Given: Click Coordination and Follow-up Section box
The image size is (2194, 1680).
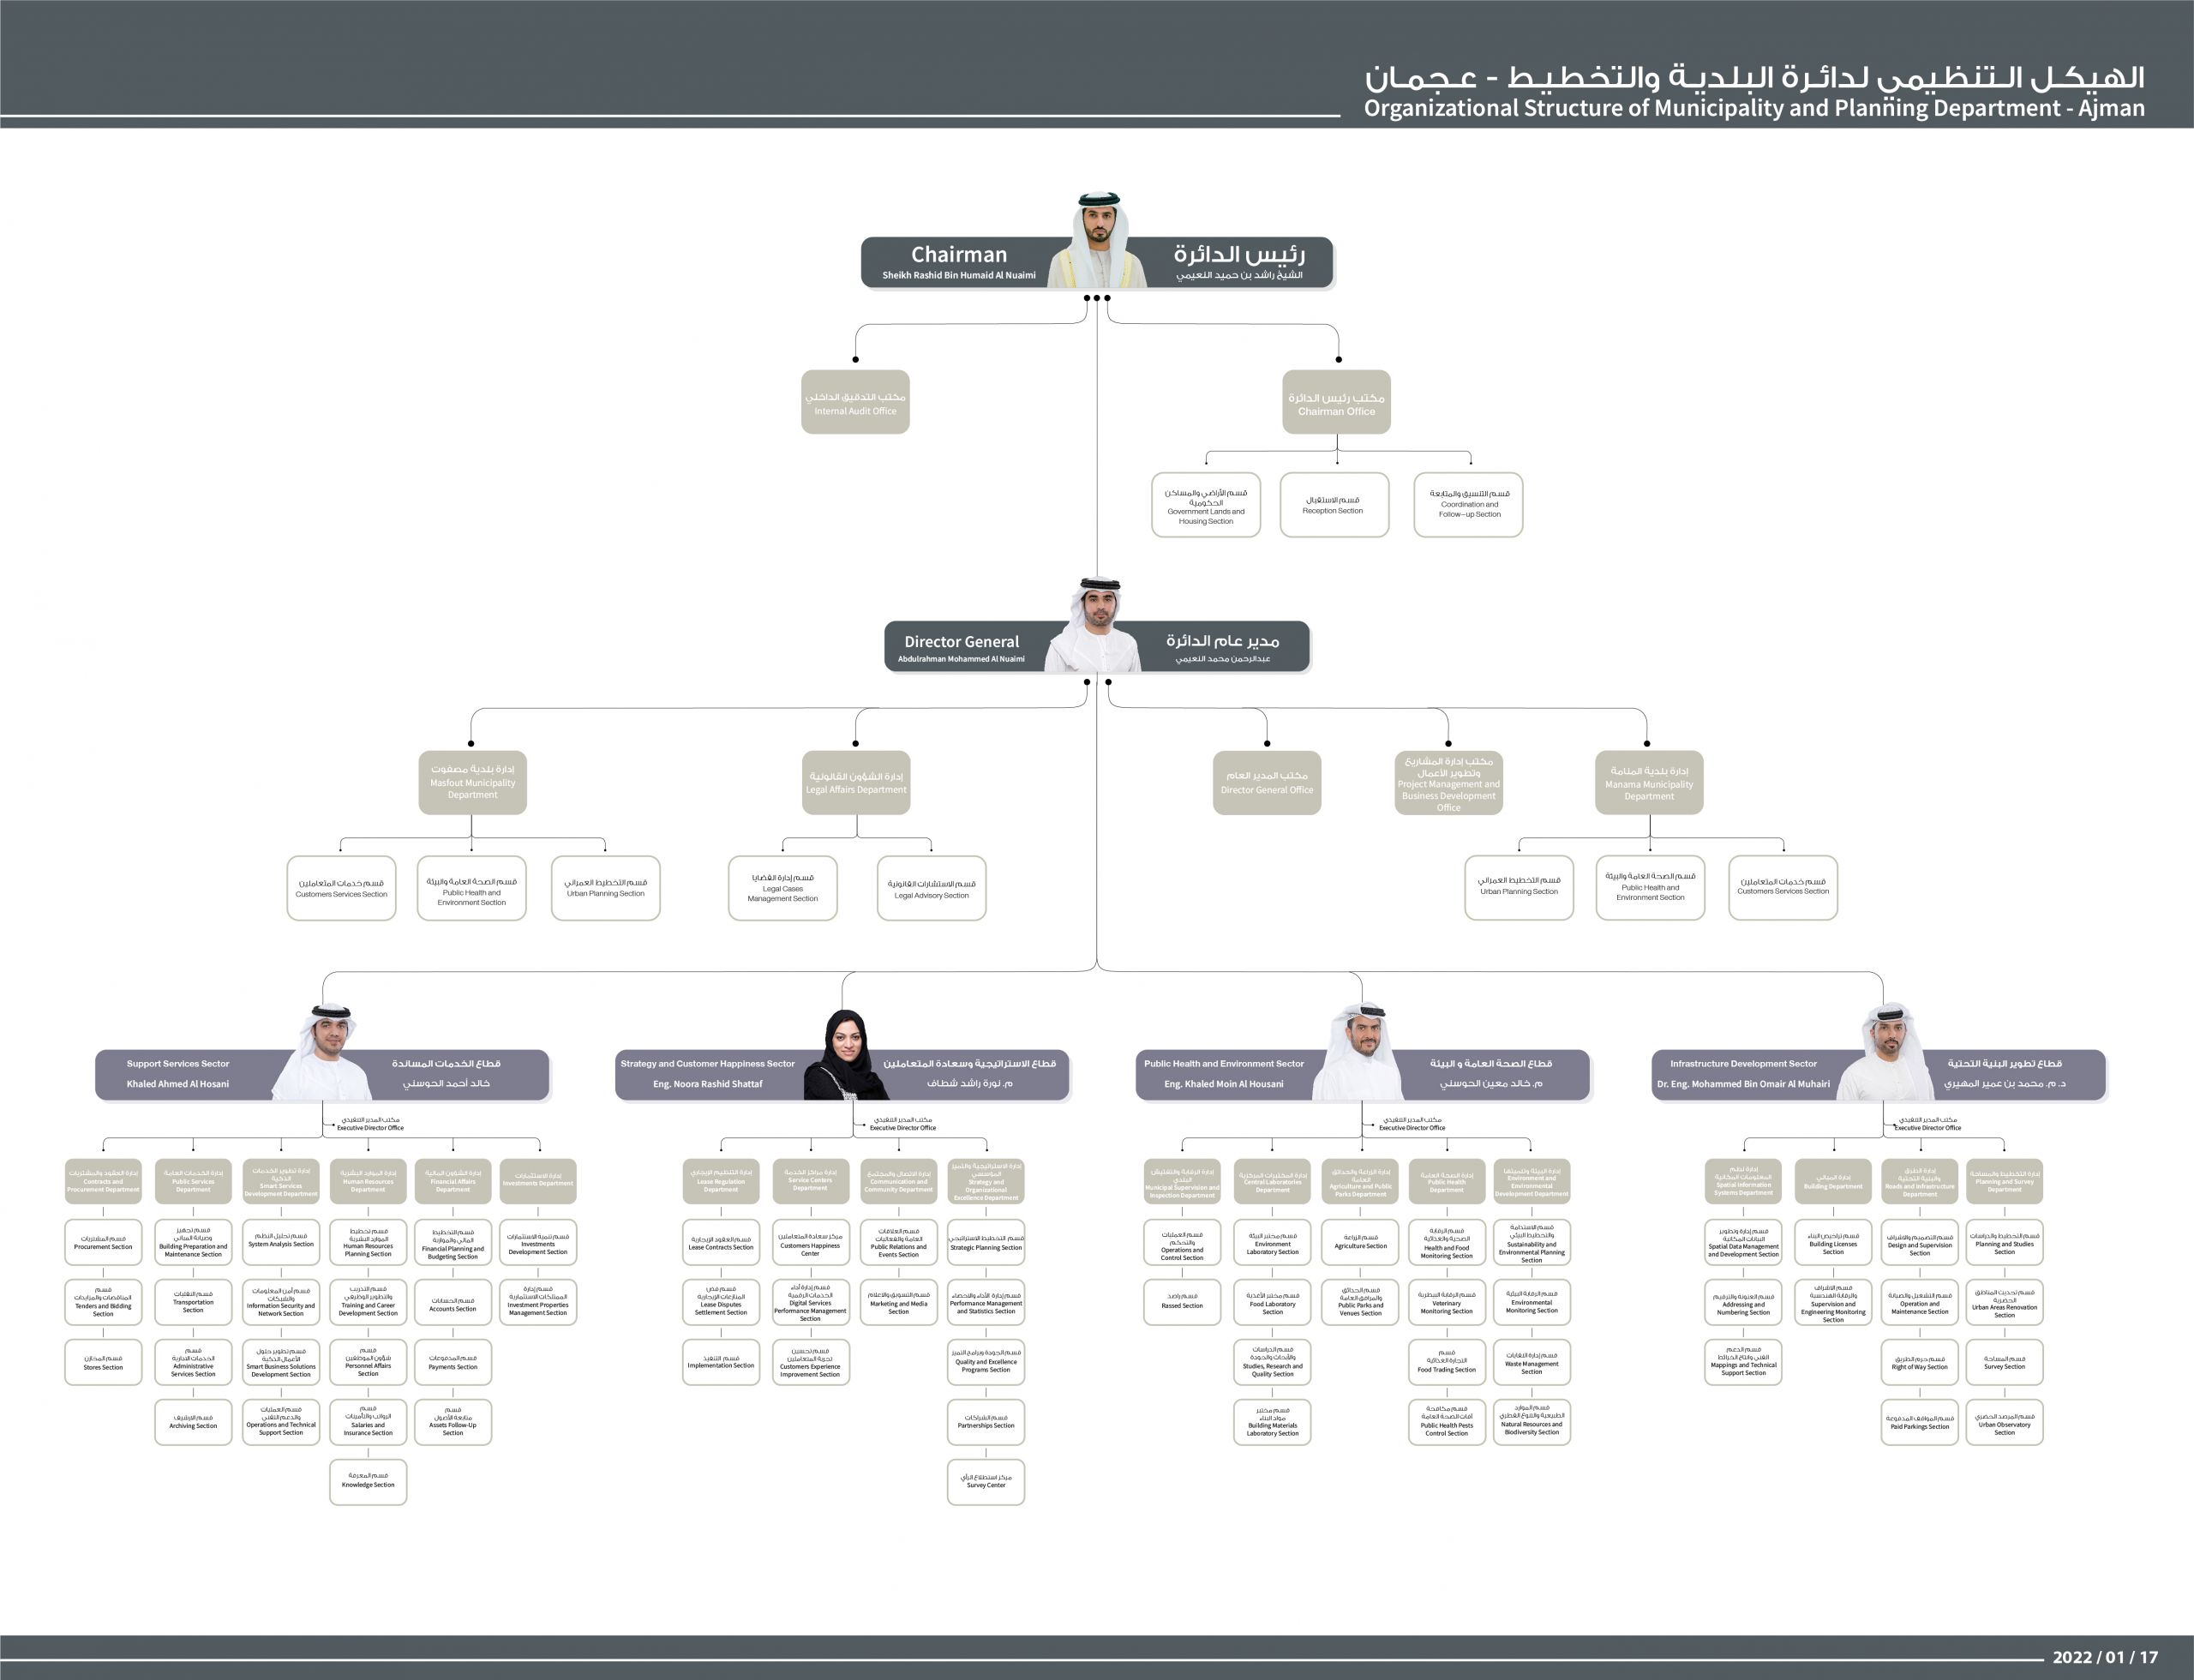Looking at the screenshot, I should tap(1469, 505).
